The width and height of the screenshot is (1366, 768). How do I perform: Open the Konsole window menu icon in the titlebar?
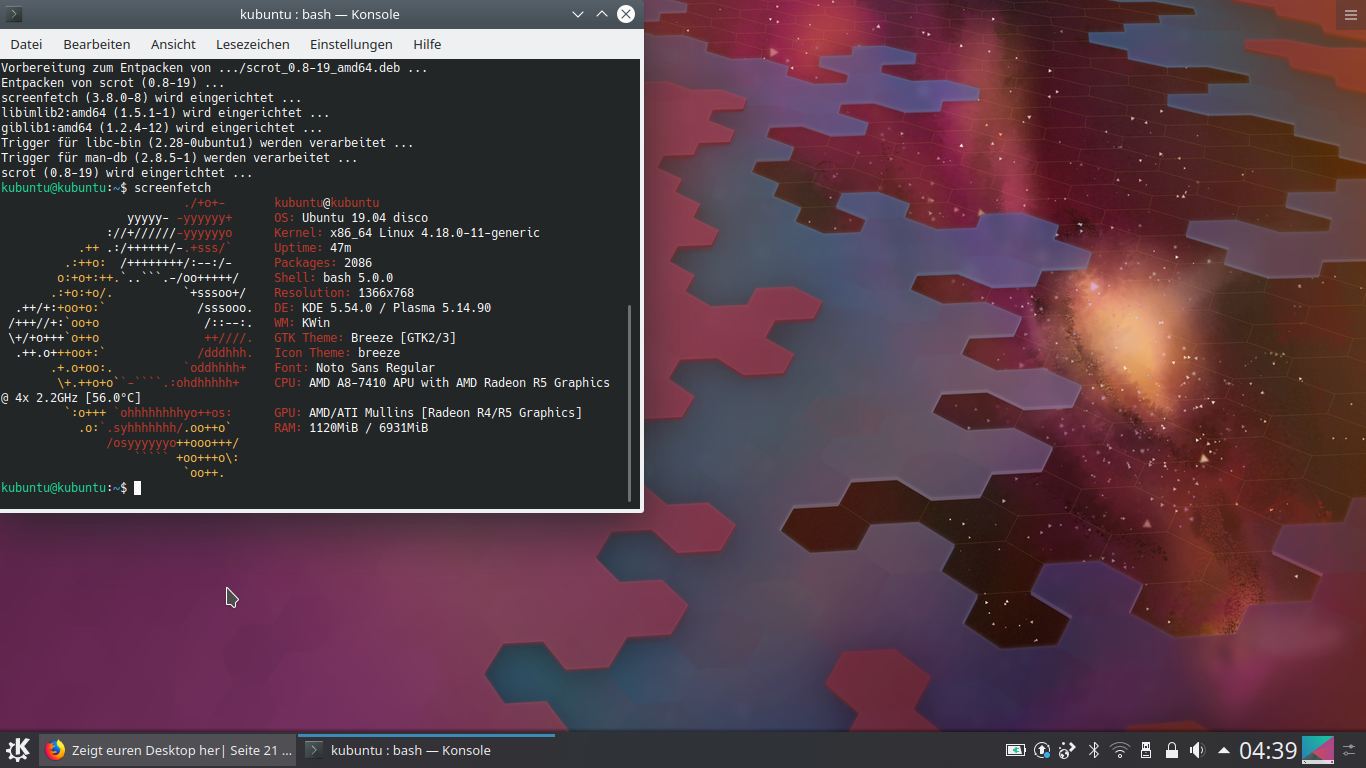pos(13,14)
